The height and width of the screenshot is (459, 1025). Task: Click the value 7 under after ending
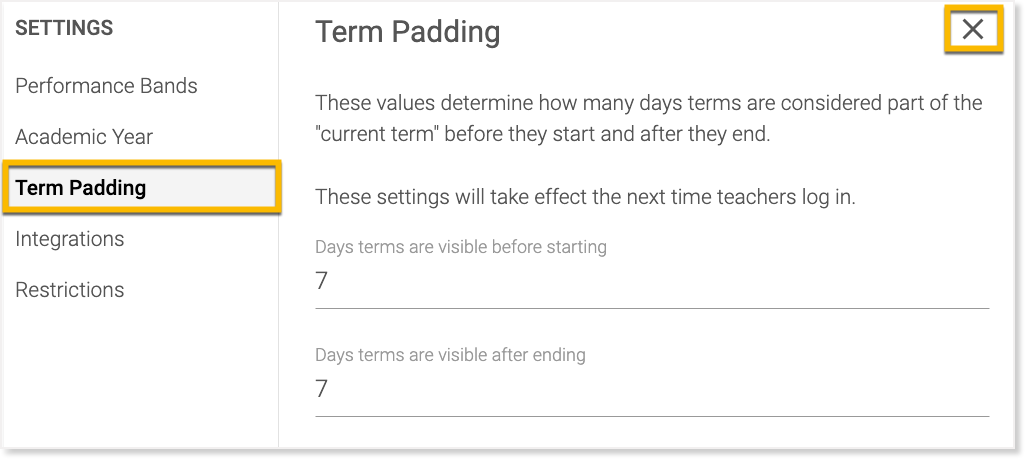[322, 389]
